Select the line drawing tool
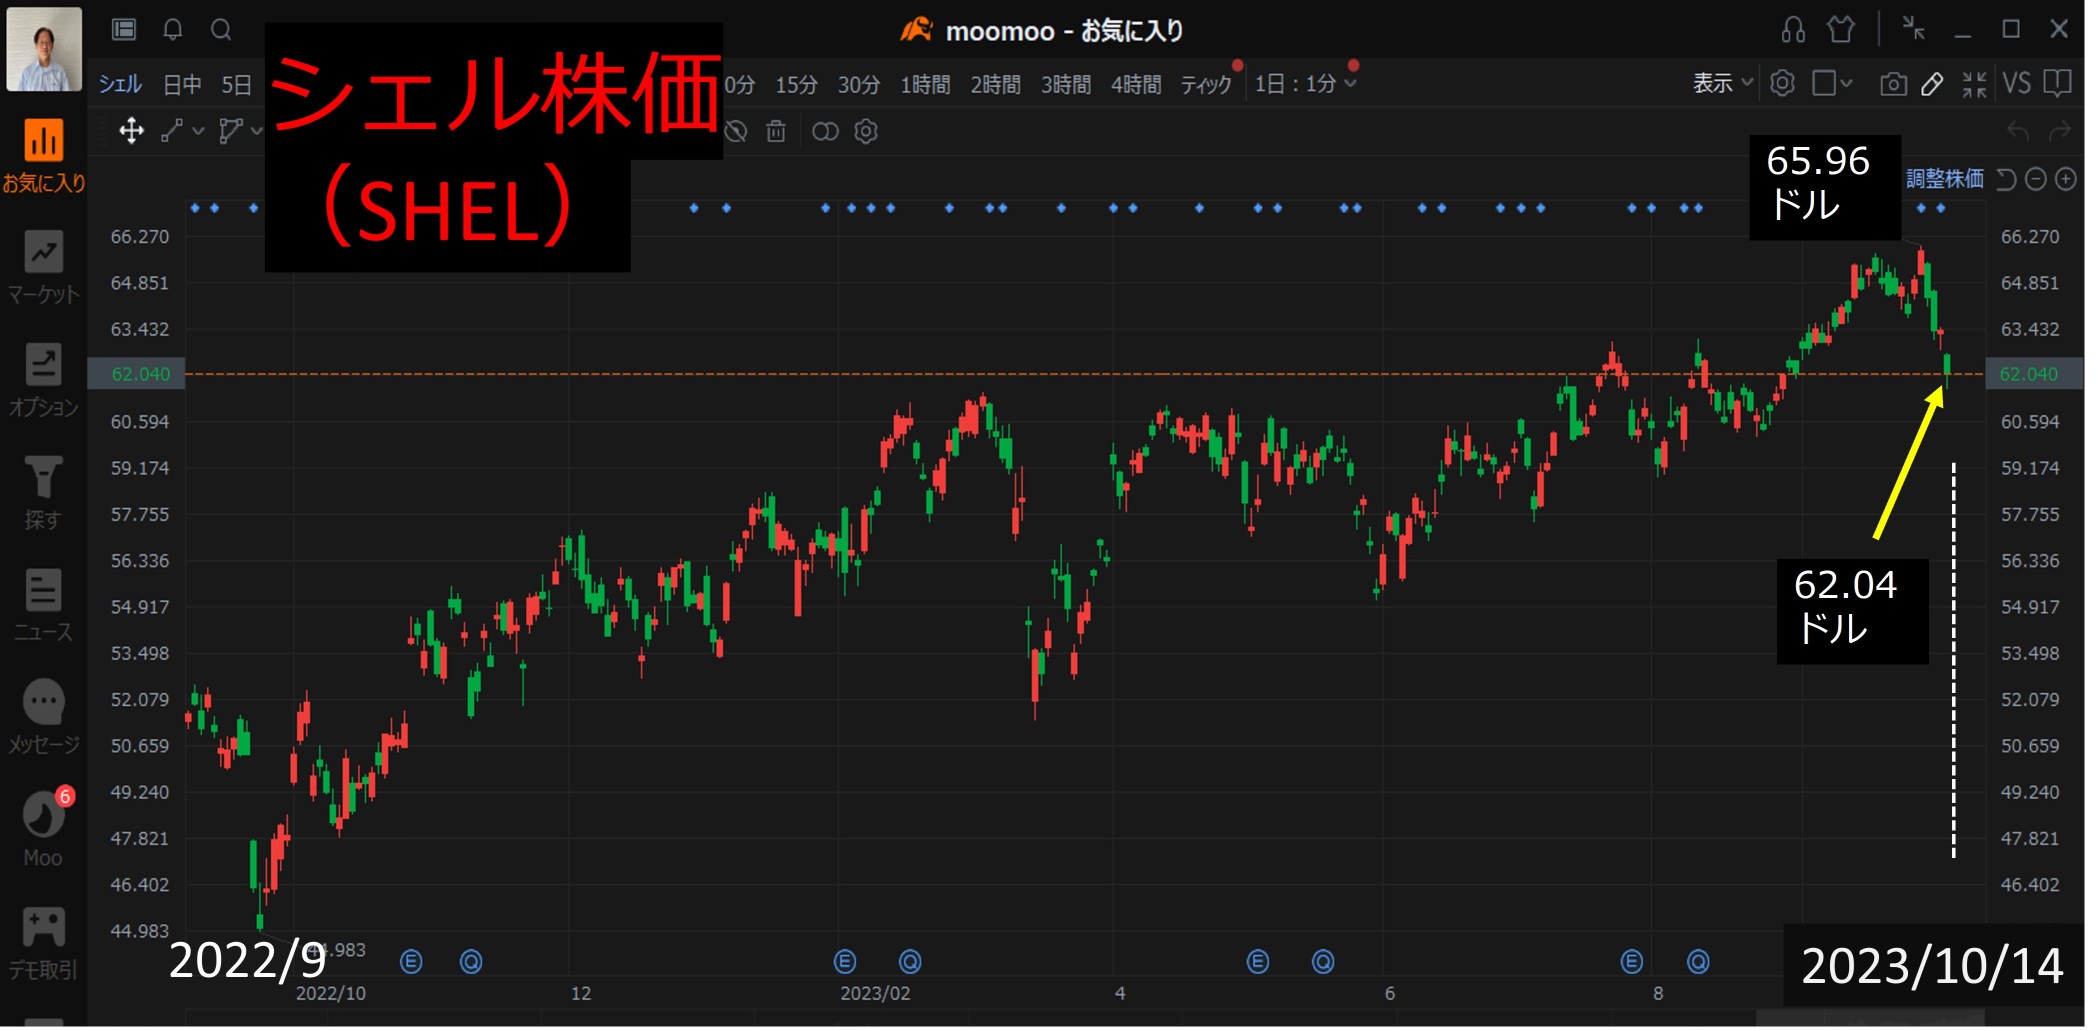This screenshot has width=2098, height=1031. [x=172, y=131]
